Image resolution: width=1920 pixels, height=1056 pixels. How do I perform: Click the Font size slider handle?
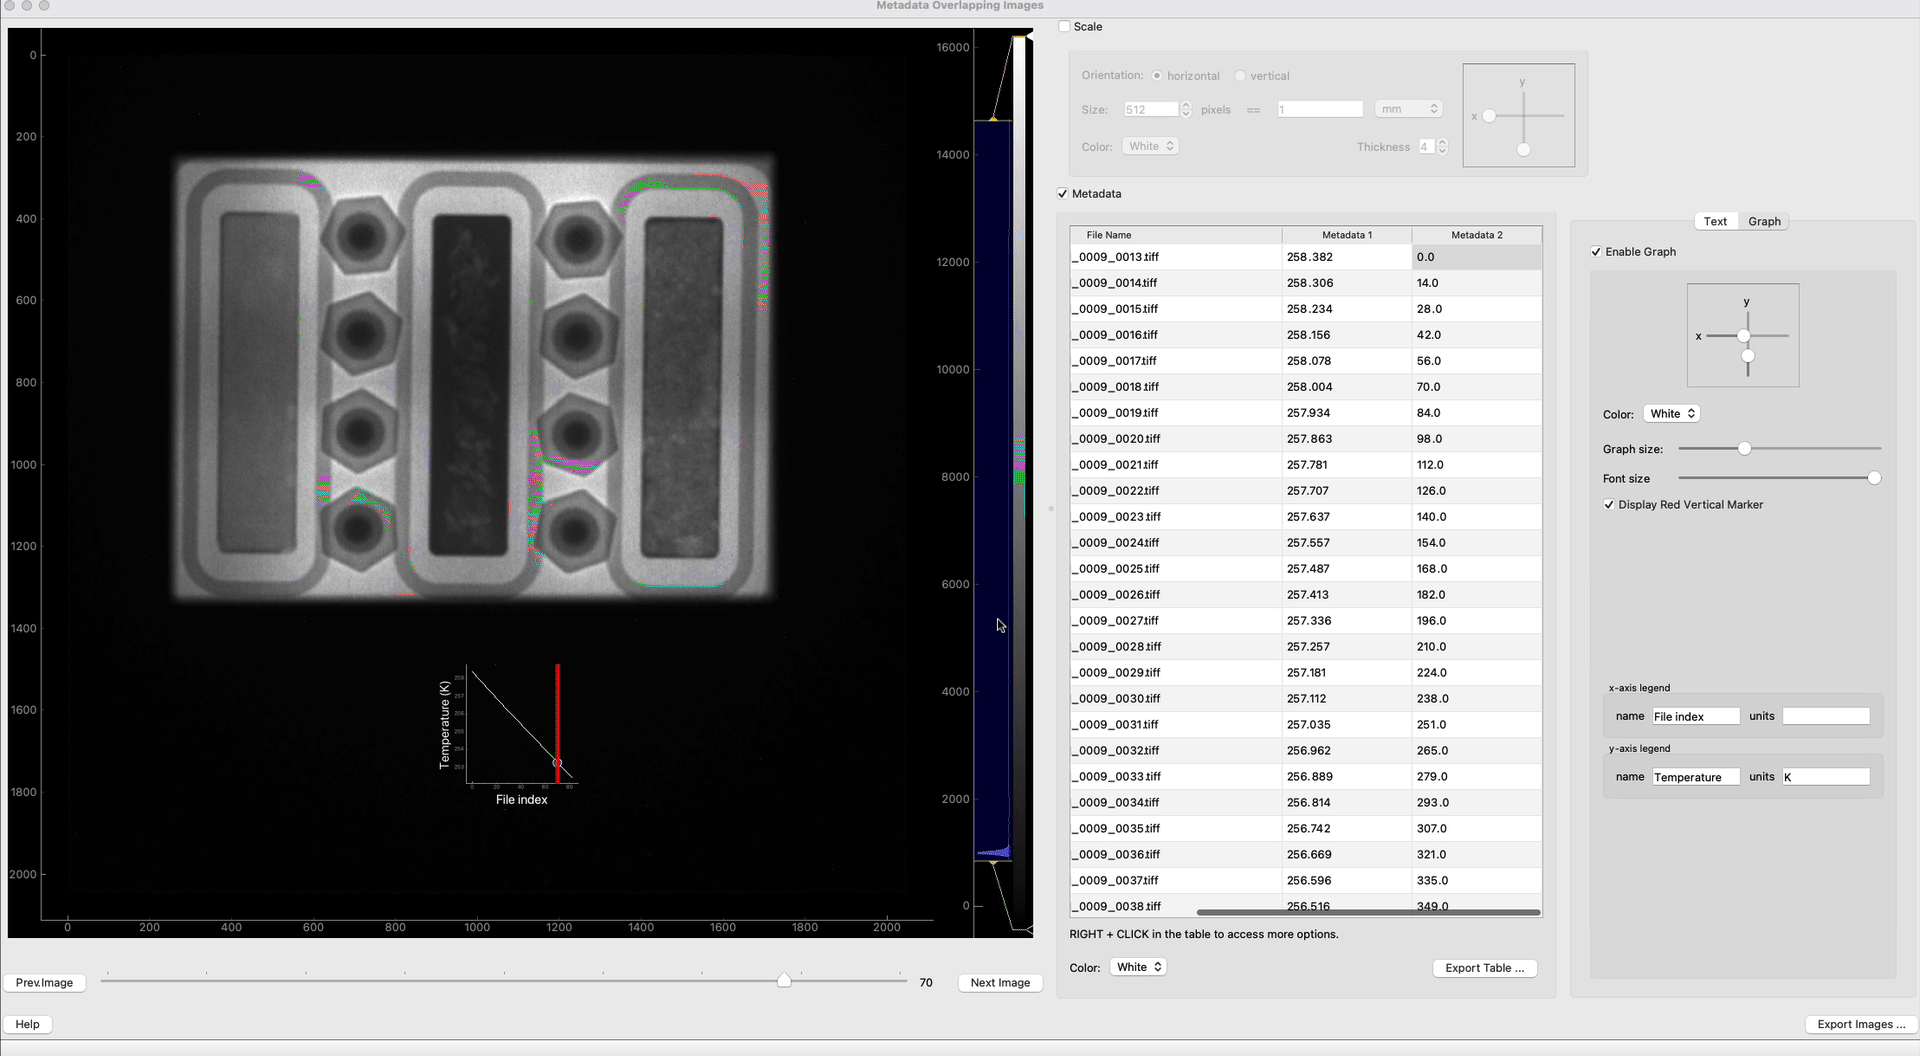coord(1874,479)
